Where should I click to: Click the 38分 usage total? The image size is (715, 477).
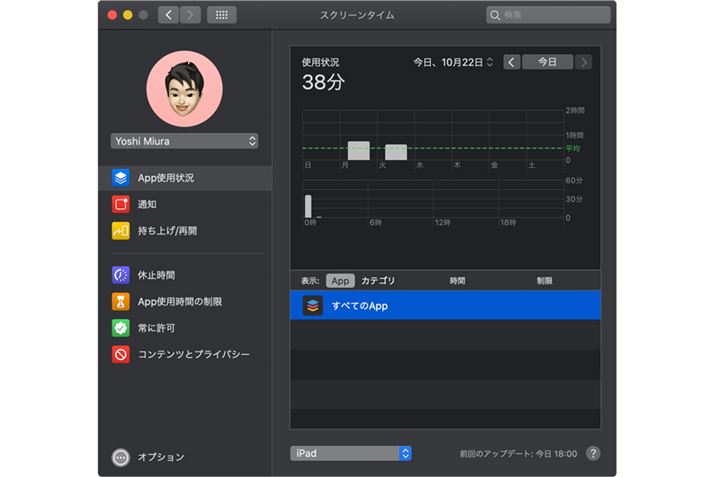[x=323, y=83]
